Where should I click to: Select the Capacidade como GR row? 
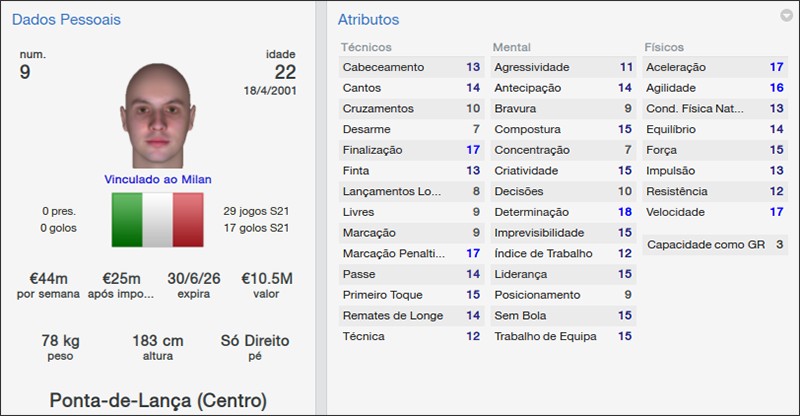click(715, 244)
